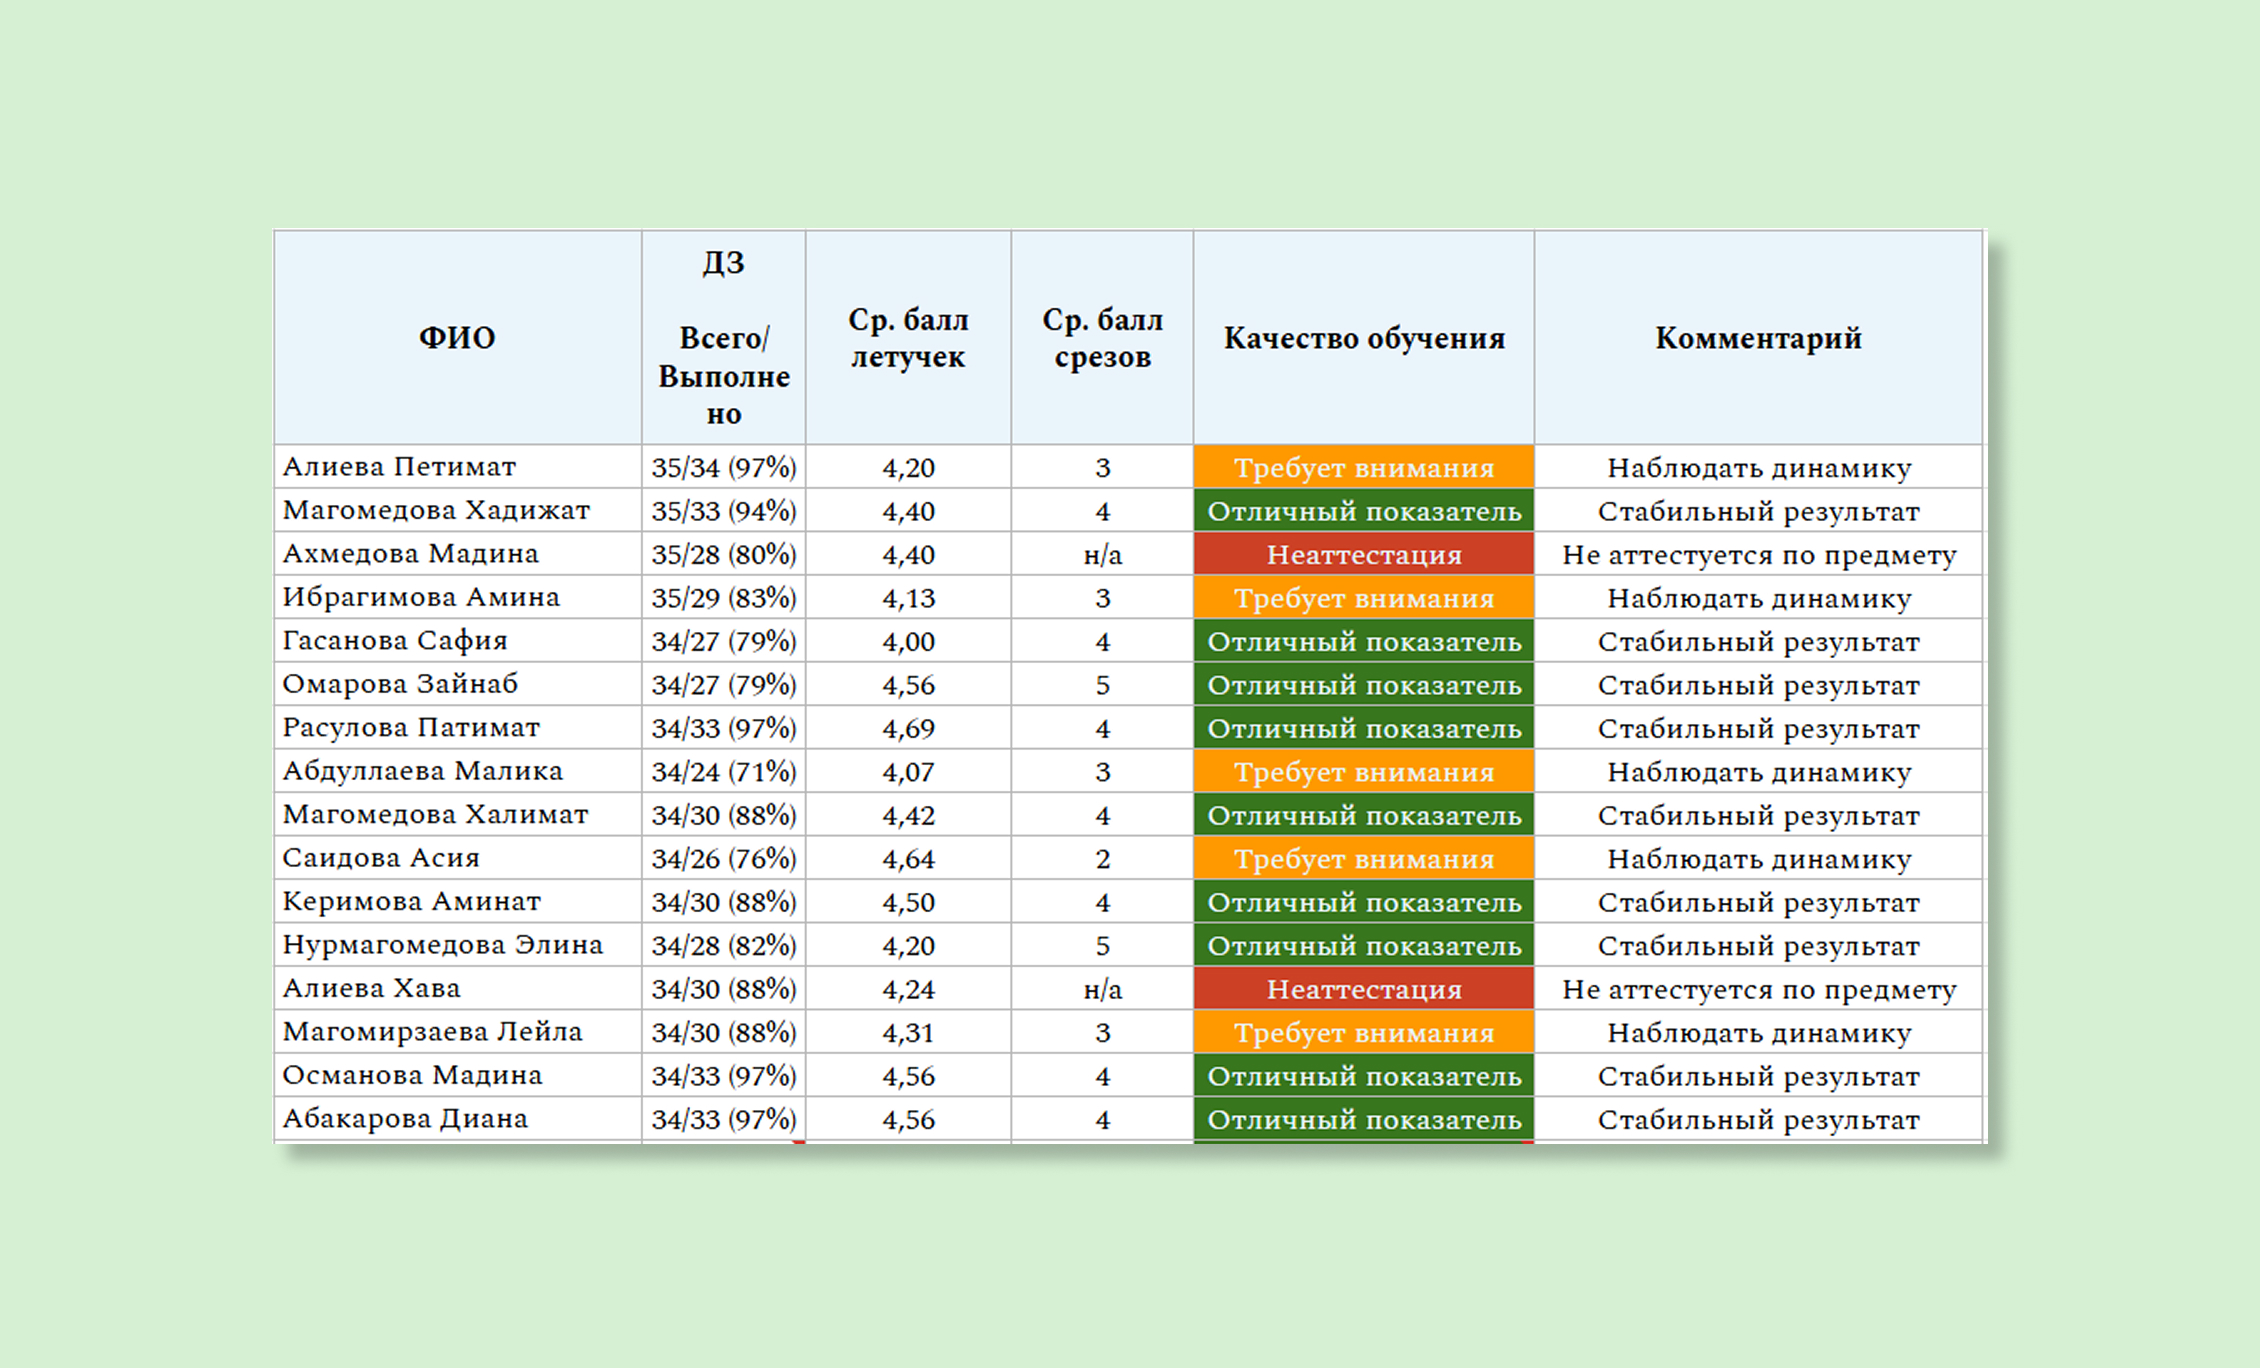Select the 4,13 average score cell
This screenshot has height=1368, width=2260.
click(x=908, y=598)
